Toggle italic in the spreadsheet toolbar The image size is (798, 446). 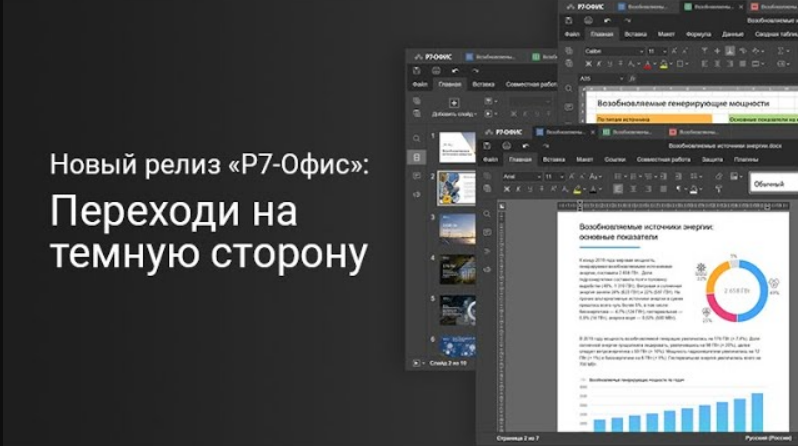pyautogui.click(x=599, y=64)
